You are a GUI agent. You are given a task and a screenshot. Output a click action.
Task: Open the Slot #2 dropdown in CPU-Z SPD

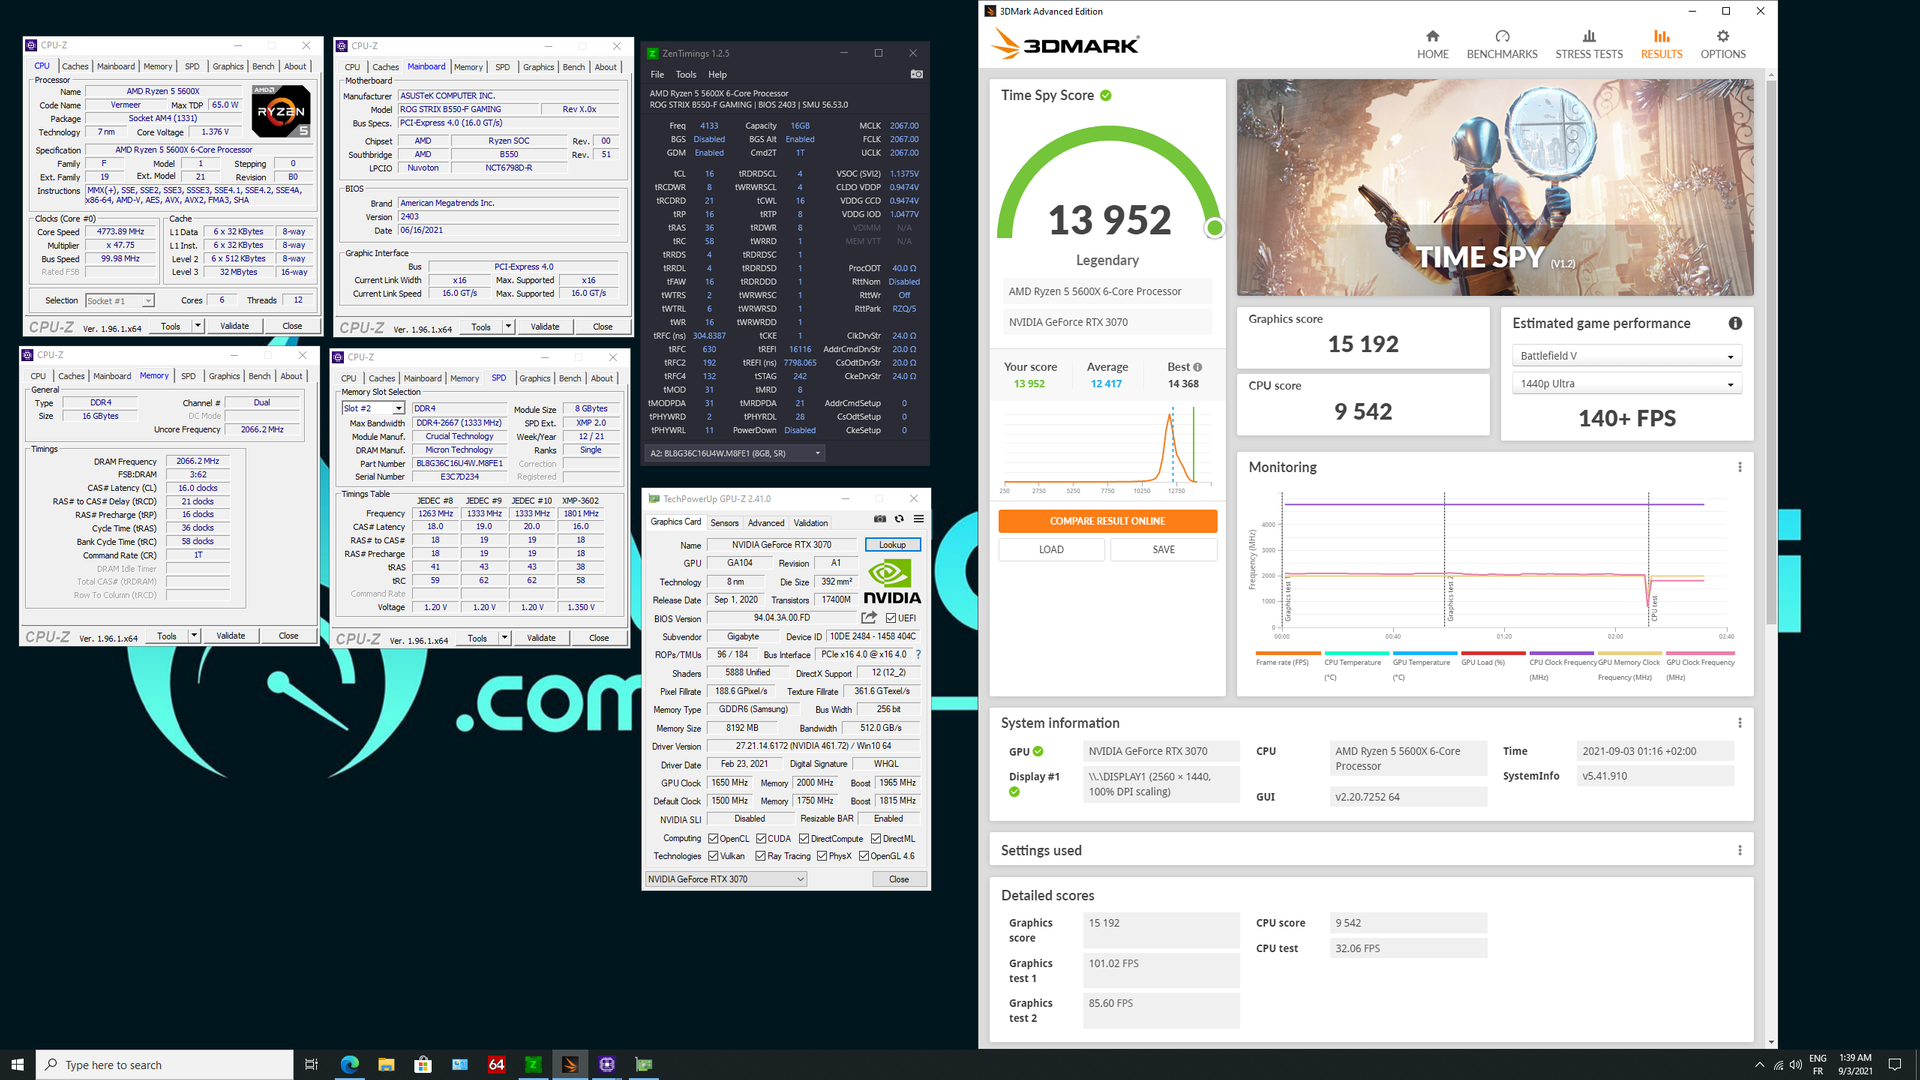pyautogui.click(x=373, y=408)
